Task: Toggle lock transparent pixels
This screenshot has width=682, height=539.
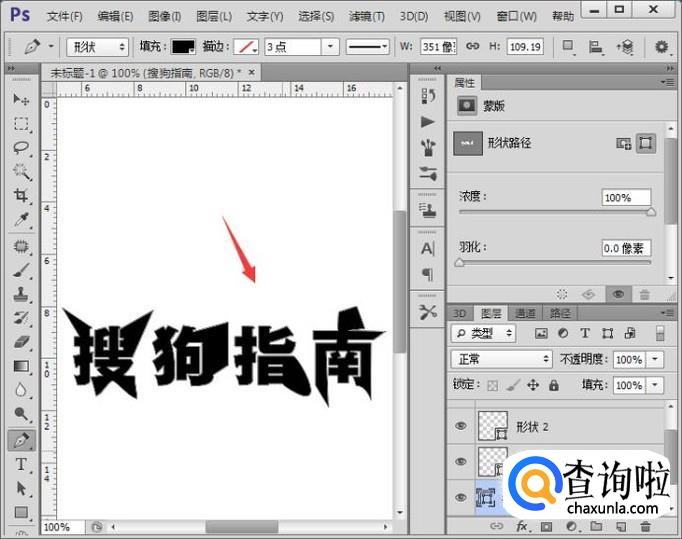Action: [x=492, y=385]
